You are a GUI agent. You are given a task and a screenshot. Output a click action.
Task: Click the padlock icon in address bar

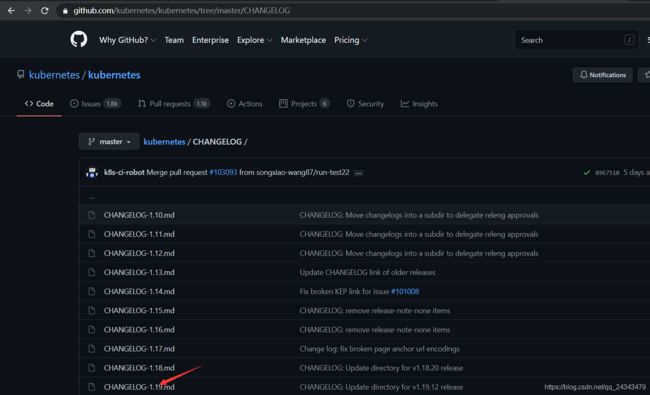[x=65, y=11]
